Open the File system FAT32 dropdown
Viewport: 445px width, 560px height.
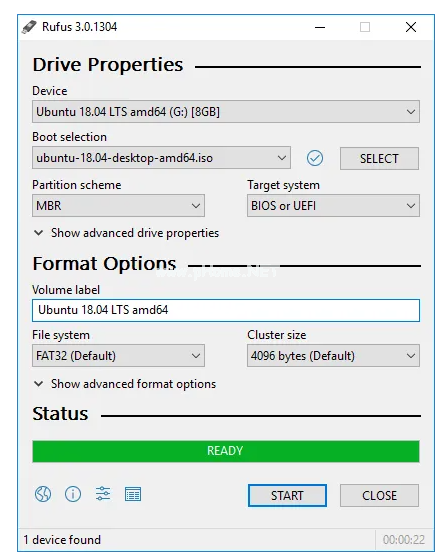coord(118,355)
